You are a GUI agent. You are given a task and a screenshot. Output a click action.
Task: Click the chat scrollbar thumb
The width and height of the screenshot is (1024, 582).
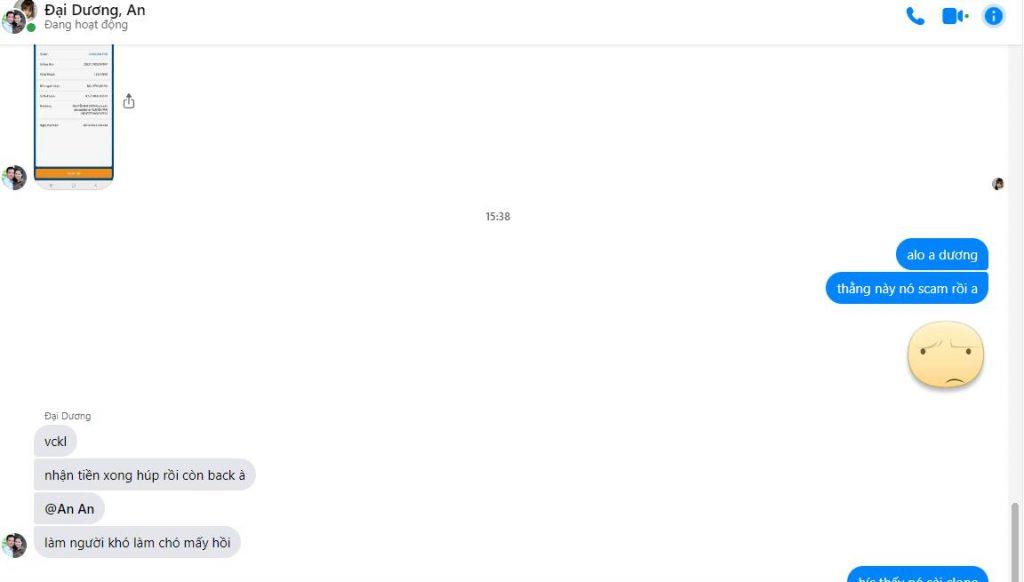click(x=1014, y=540)
